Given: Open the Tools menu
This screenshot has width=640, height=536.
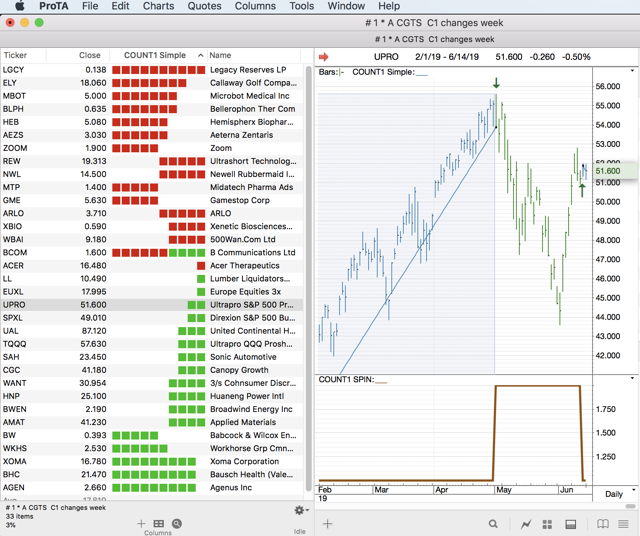Looking at the screenshot, I should [302, 6].
